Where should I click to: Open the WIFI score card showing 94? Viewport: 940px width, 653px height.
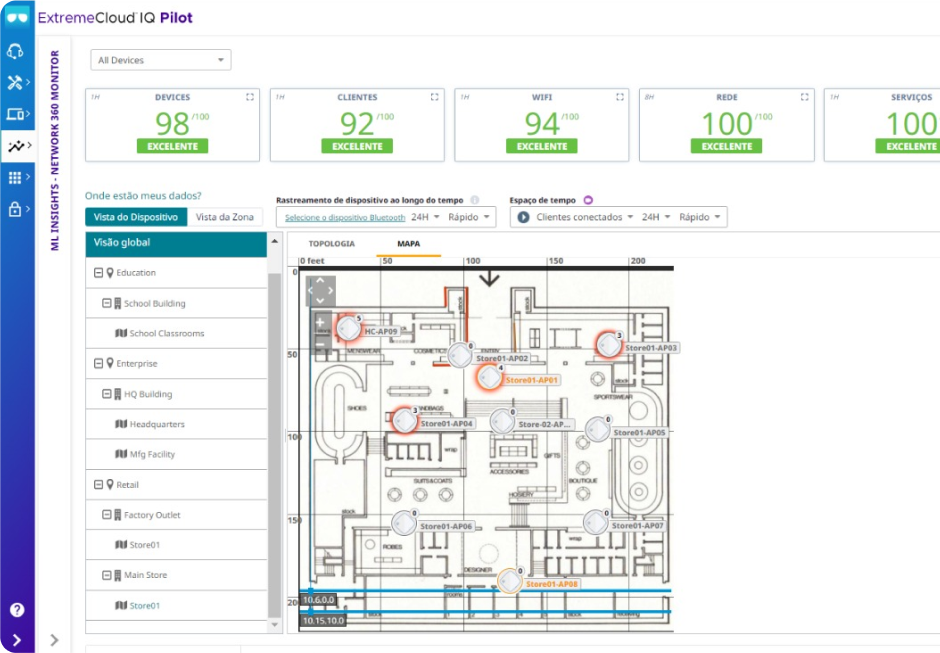542,125
